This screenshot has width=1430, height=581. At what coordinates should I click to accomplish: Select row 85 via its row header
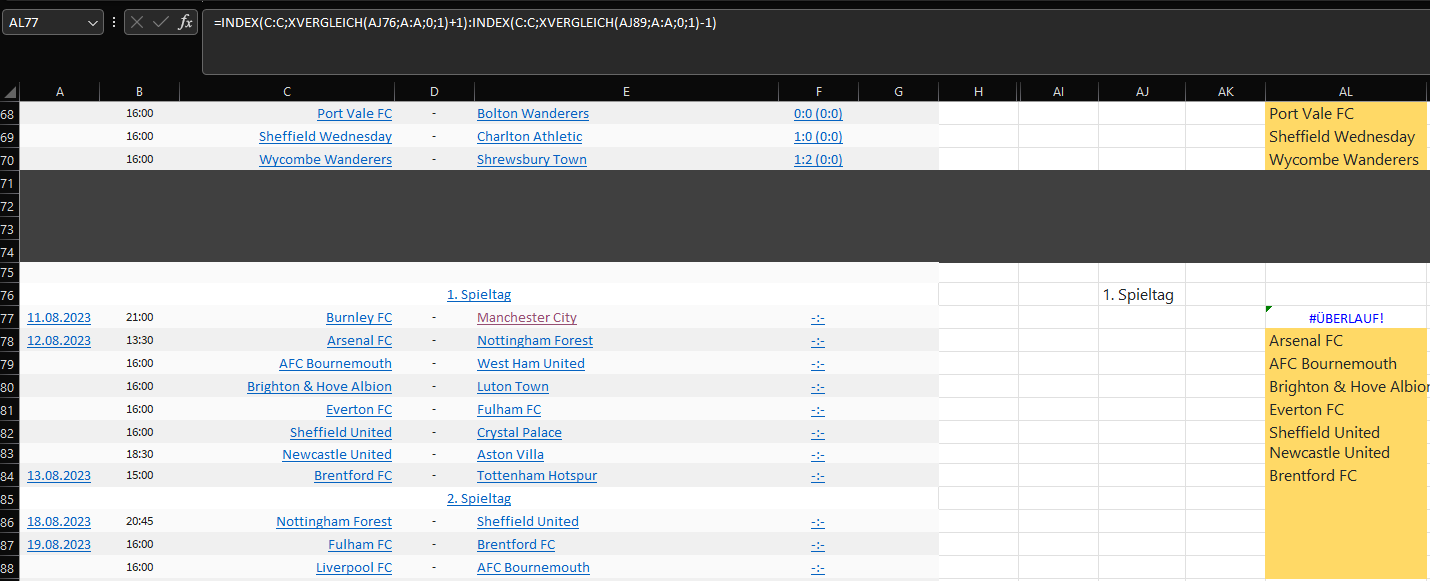tap(9, 498)
